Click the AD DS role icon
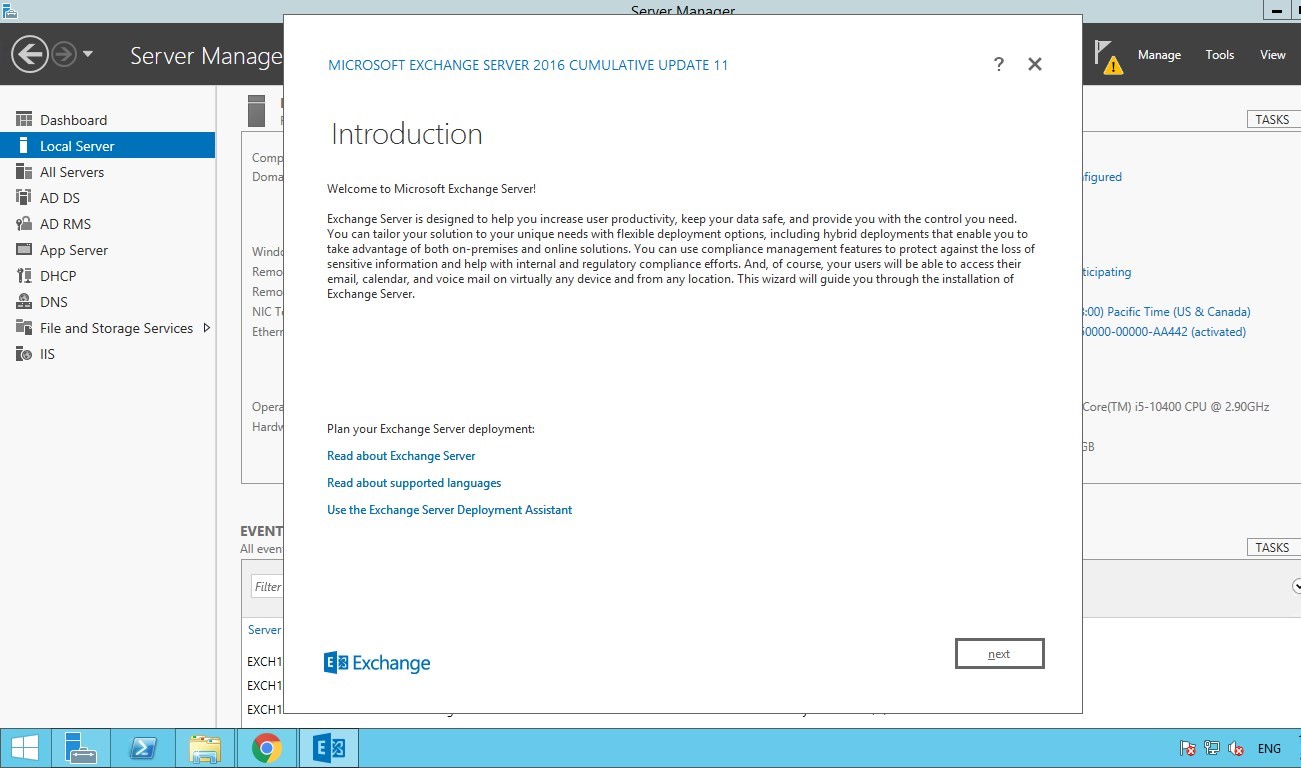The width and height of the screenshot is (1301, 768). click(24, 198)
